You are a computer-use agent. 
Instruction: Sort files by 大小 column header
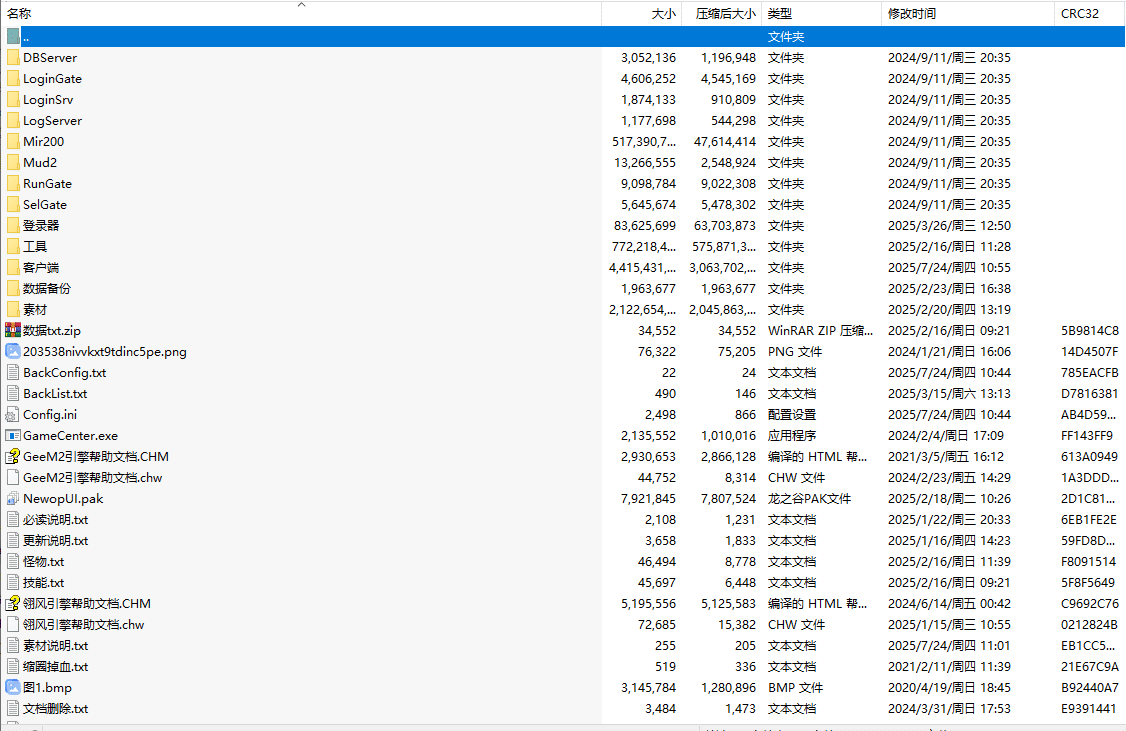pos(663,14)
